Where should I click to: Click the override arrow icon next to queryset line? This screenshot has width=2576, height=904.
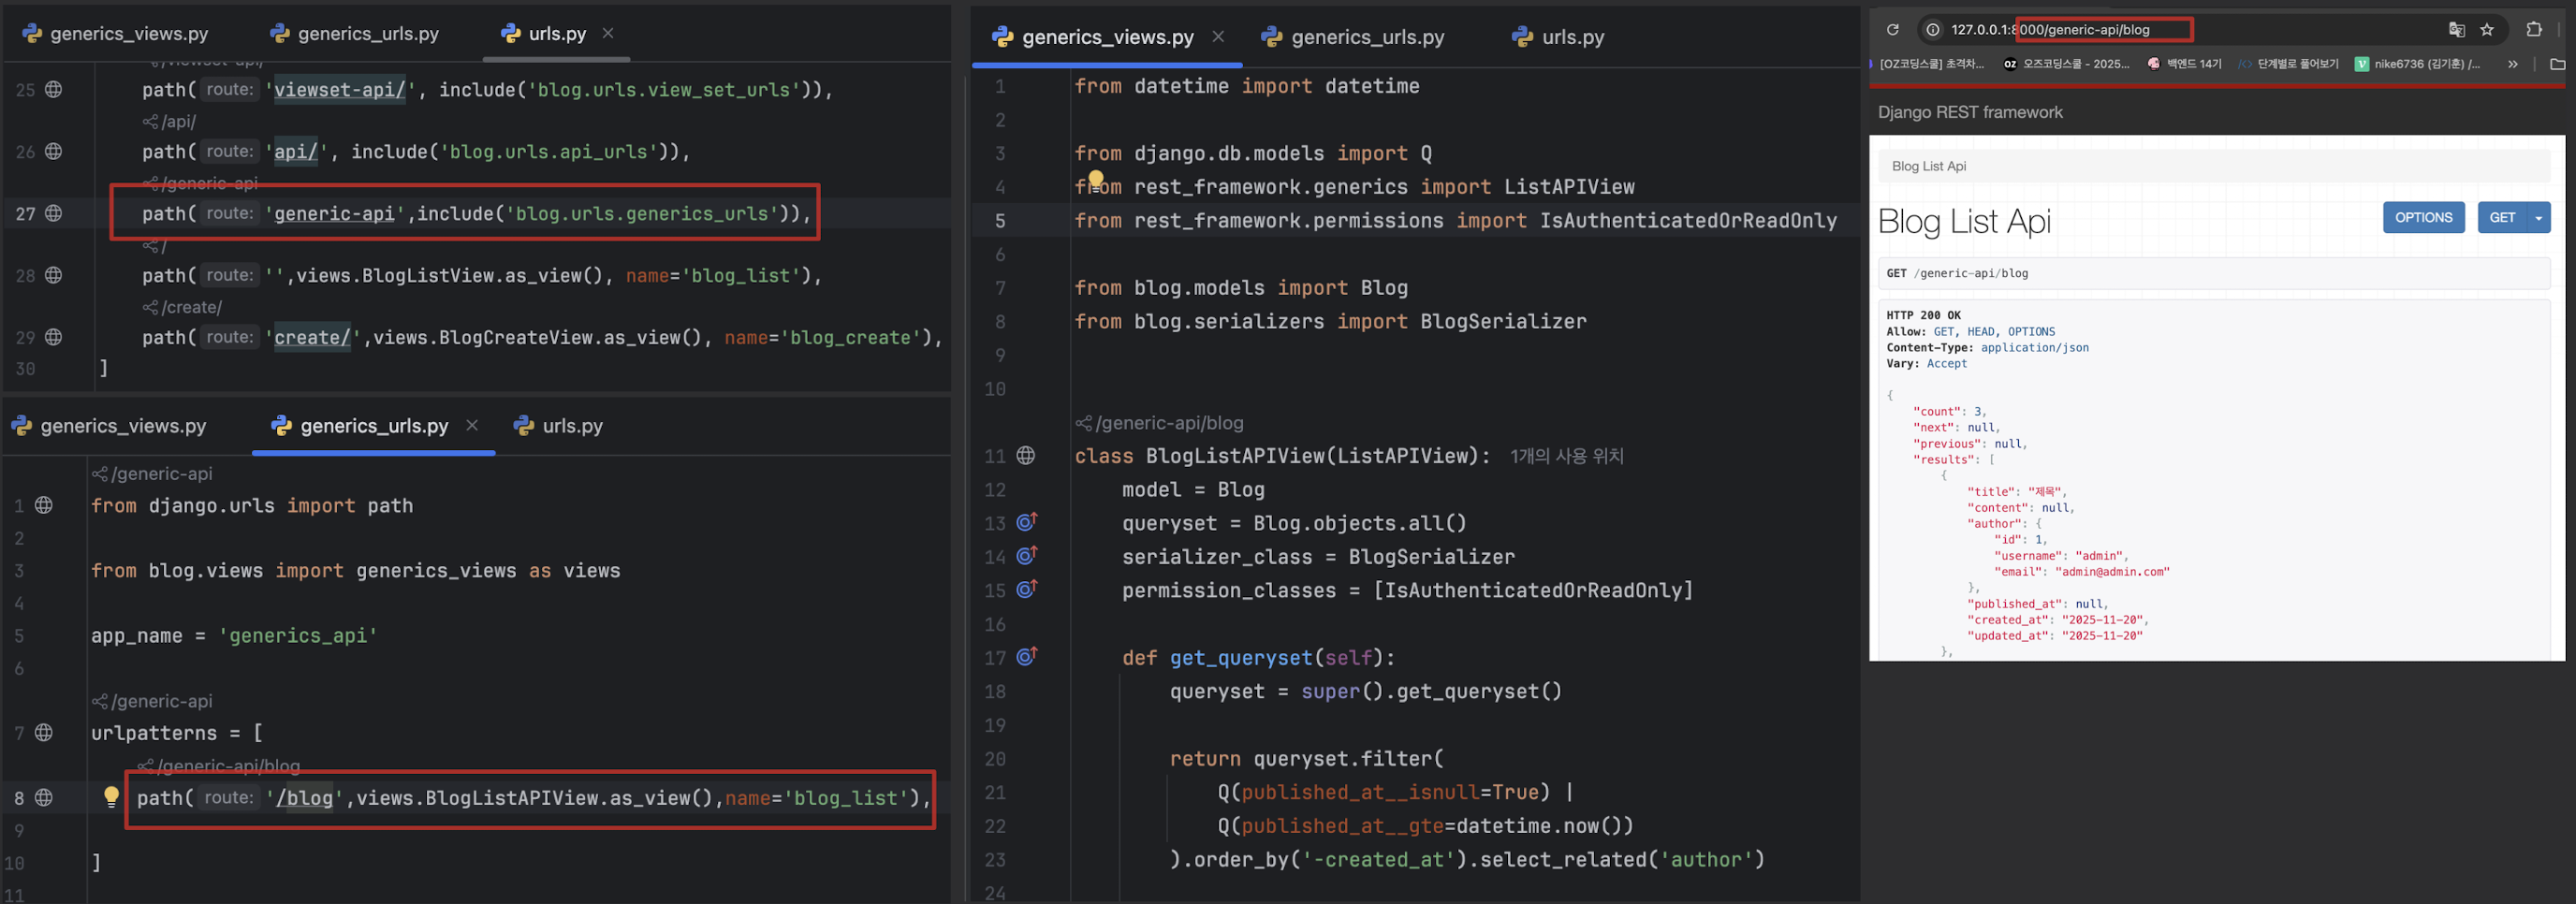1026,522
